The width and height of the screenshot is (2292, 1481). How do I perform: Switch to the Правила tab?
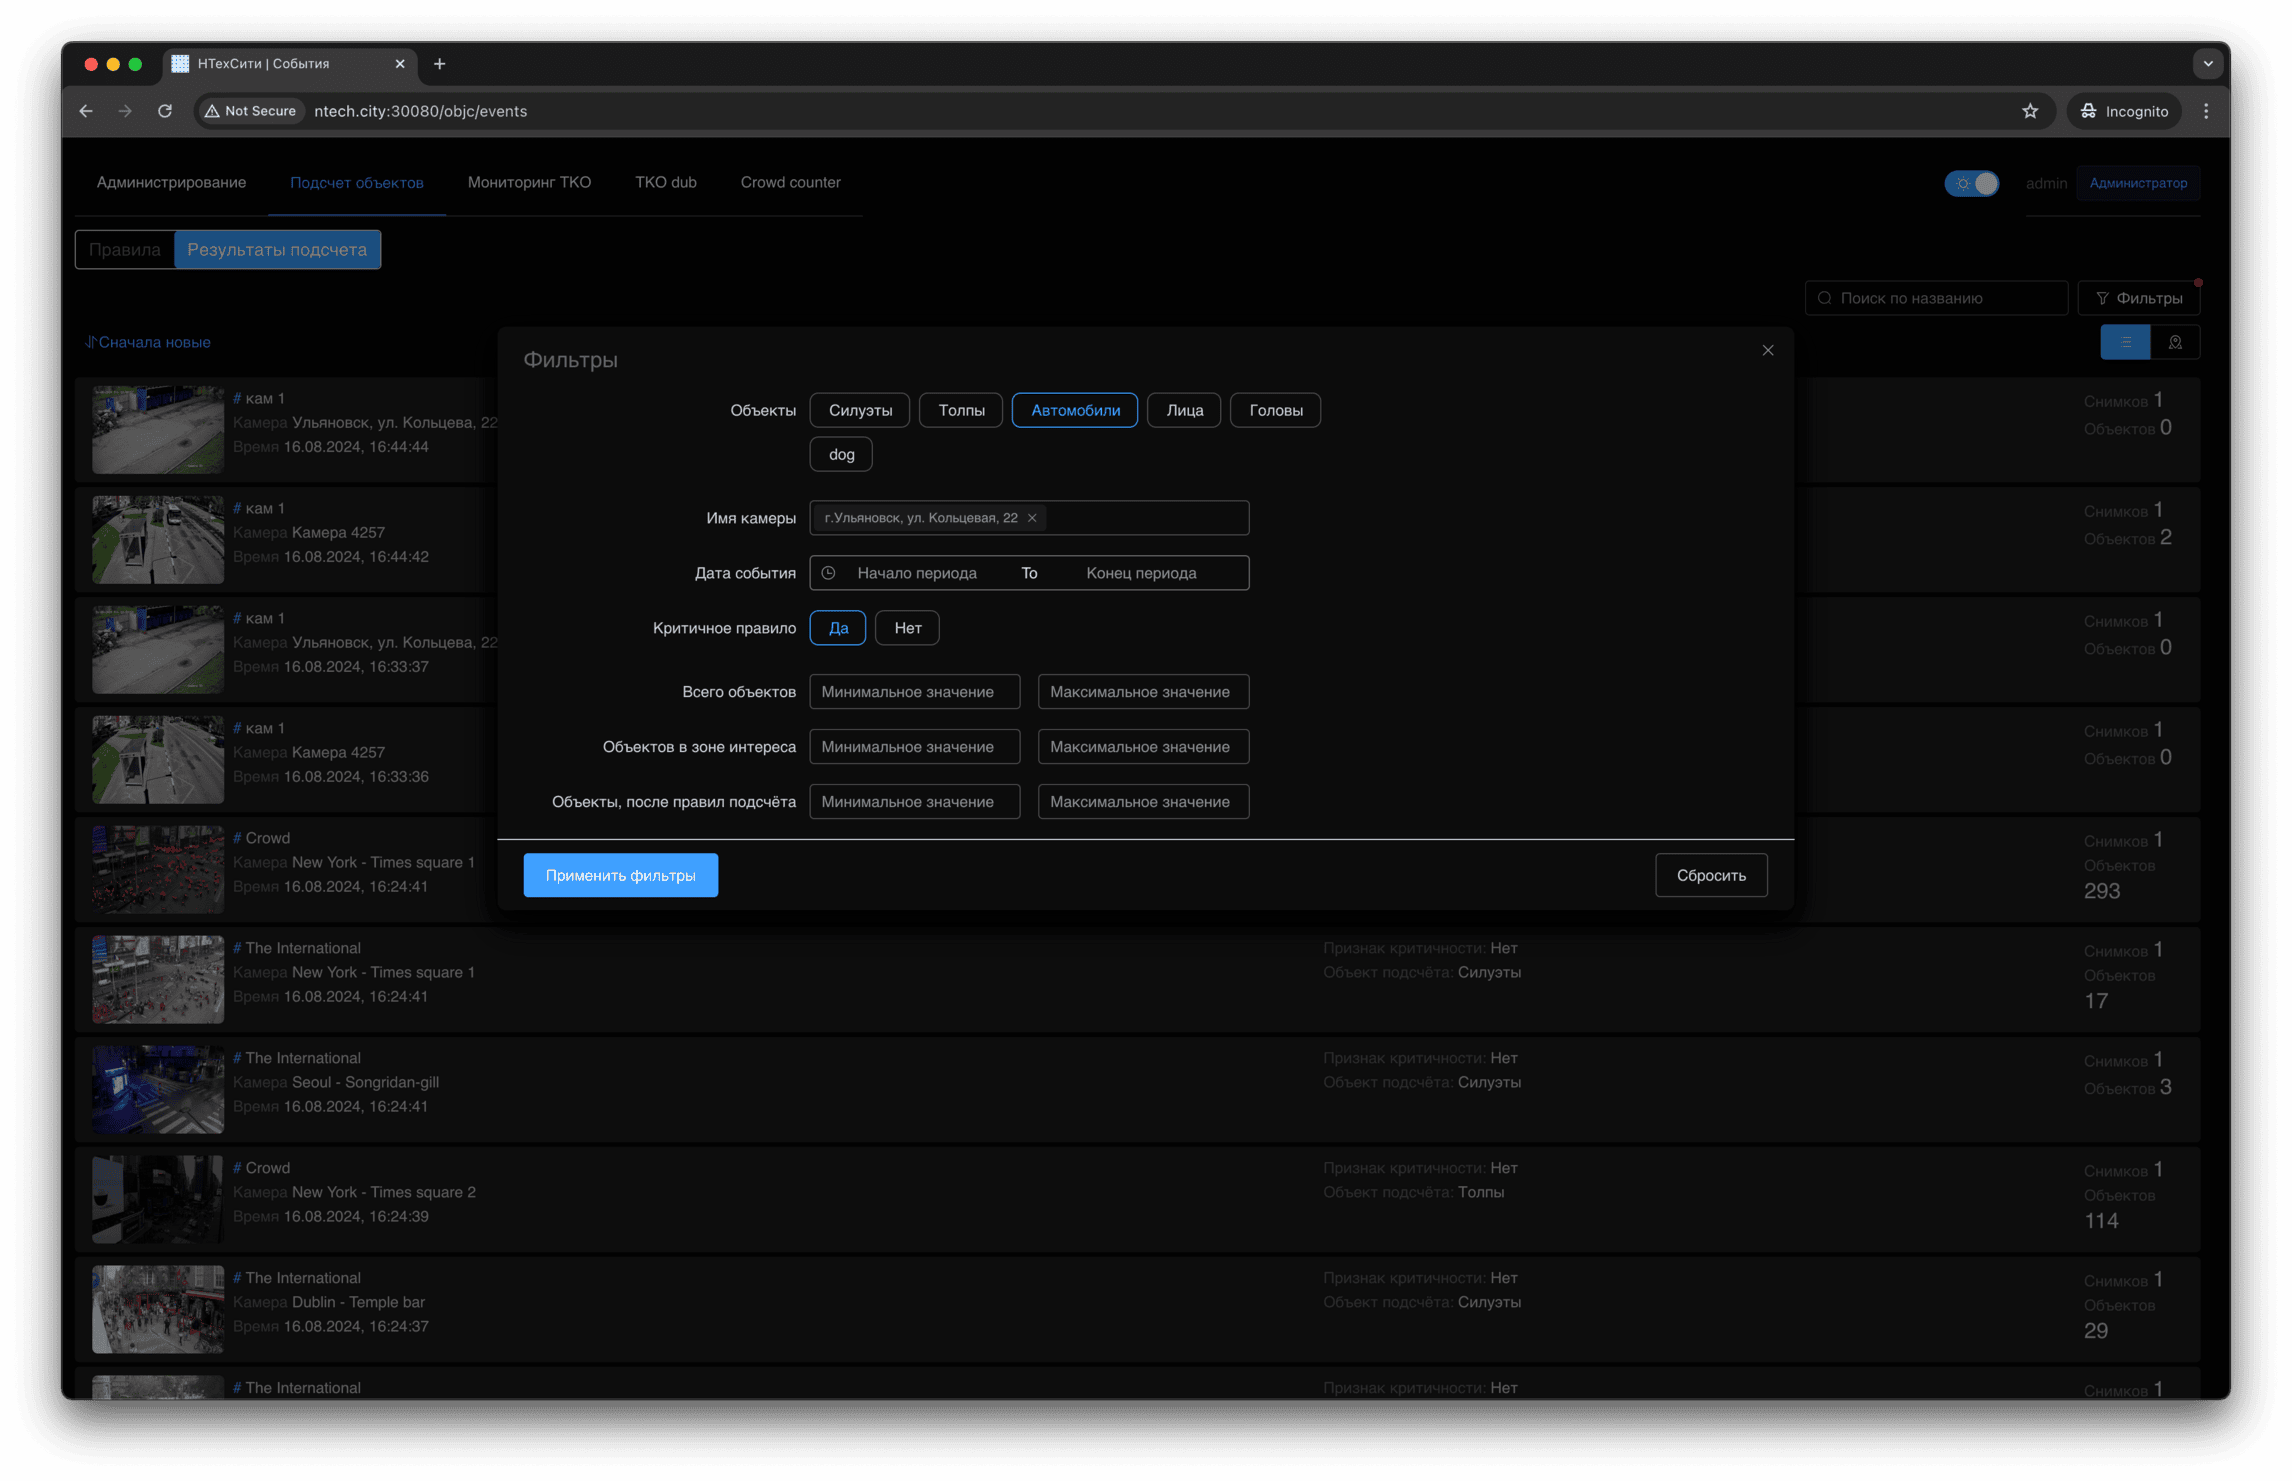124,250
